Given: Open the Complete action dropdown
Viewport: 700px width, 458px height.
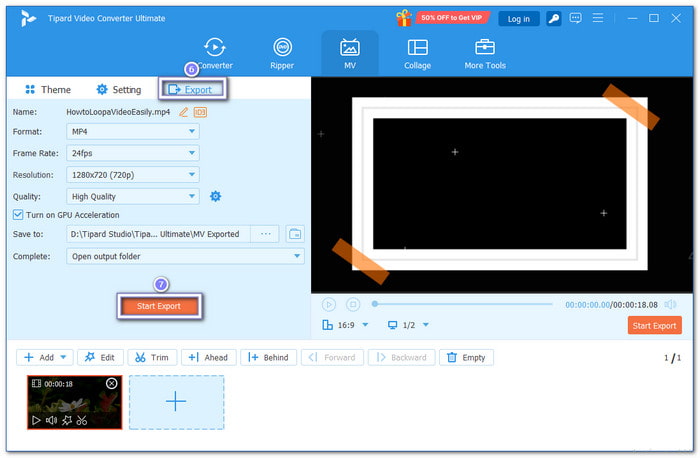Looking at the screenshot, I should coord(185,256).
